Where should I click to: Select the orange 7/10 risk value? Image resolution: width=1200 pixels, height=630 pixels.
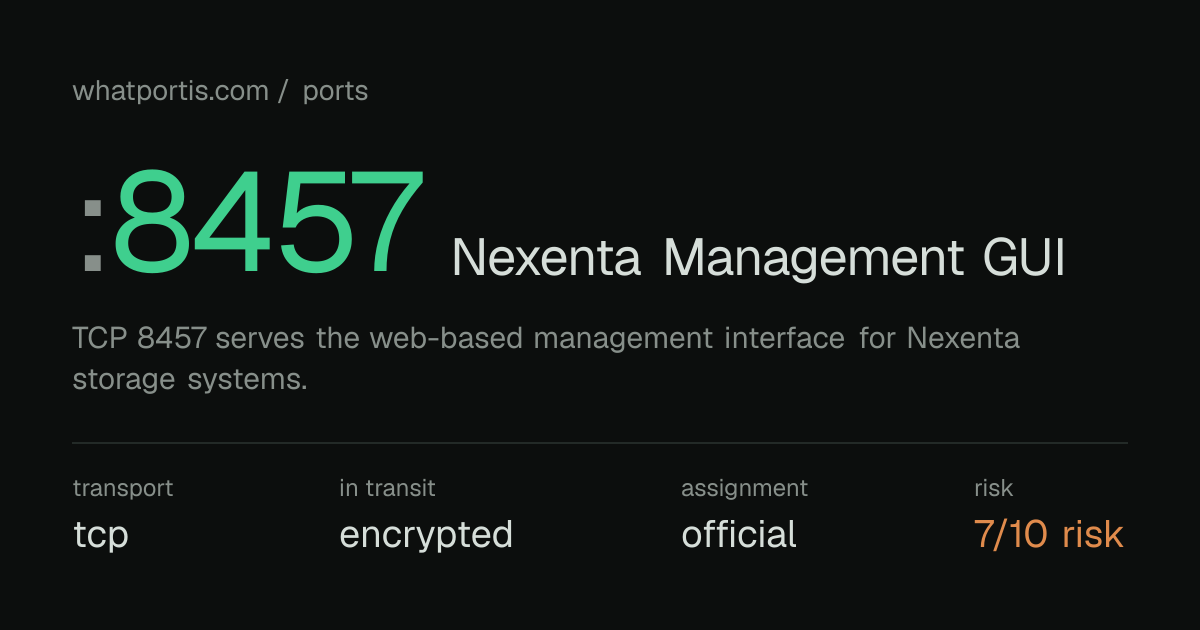click(x=1049, y=535)
